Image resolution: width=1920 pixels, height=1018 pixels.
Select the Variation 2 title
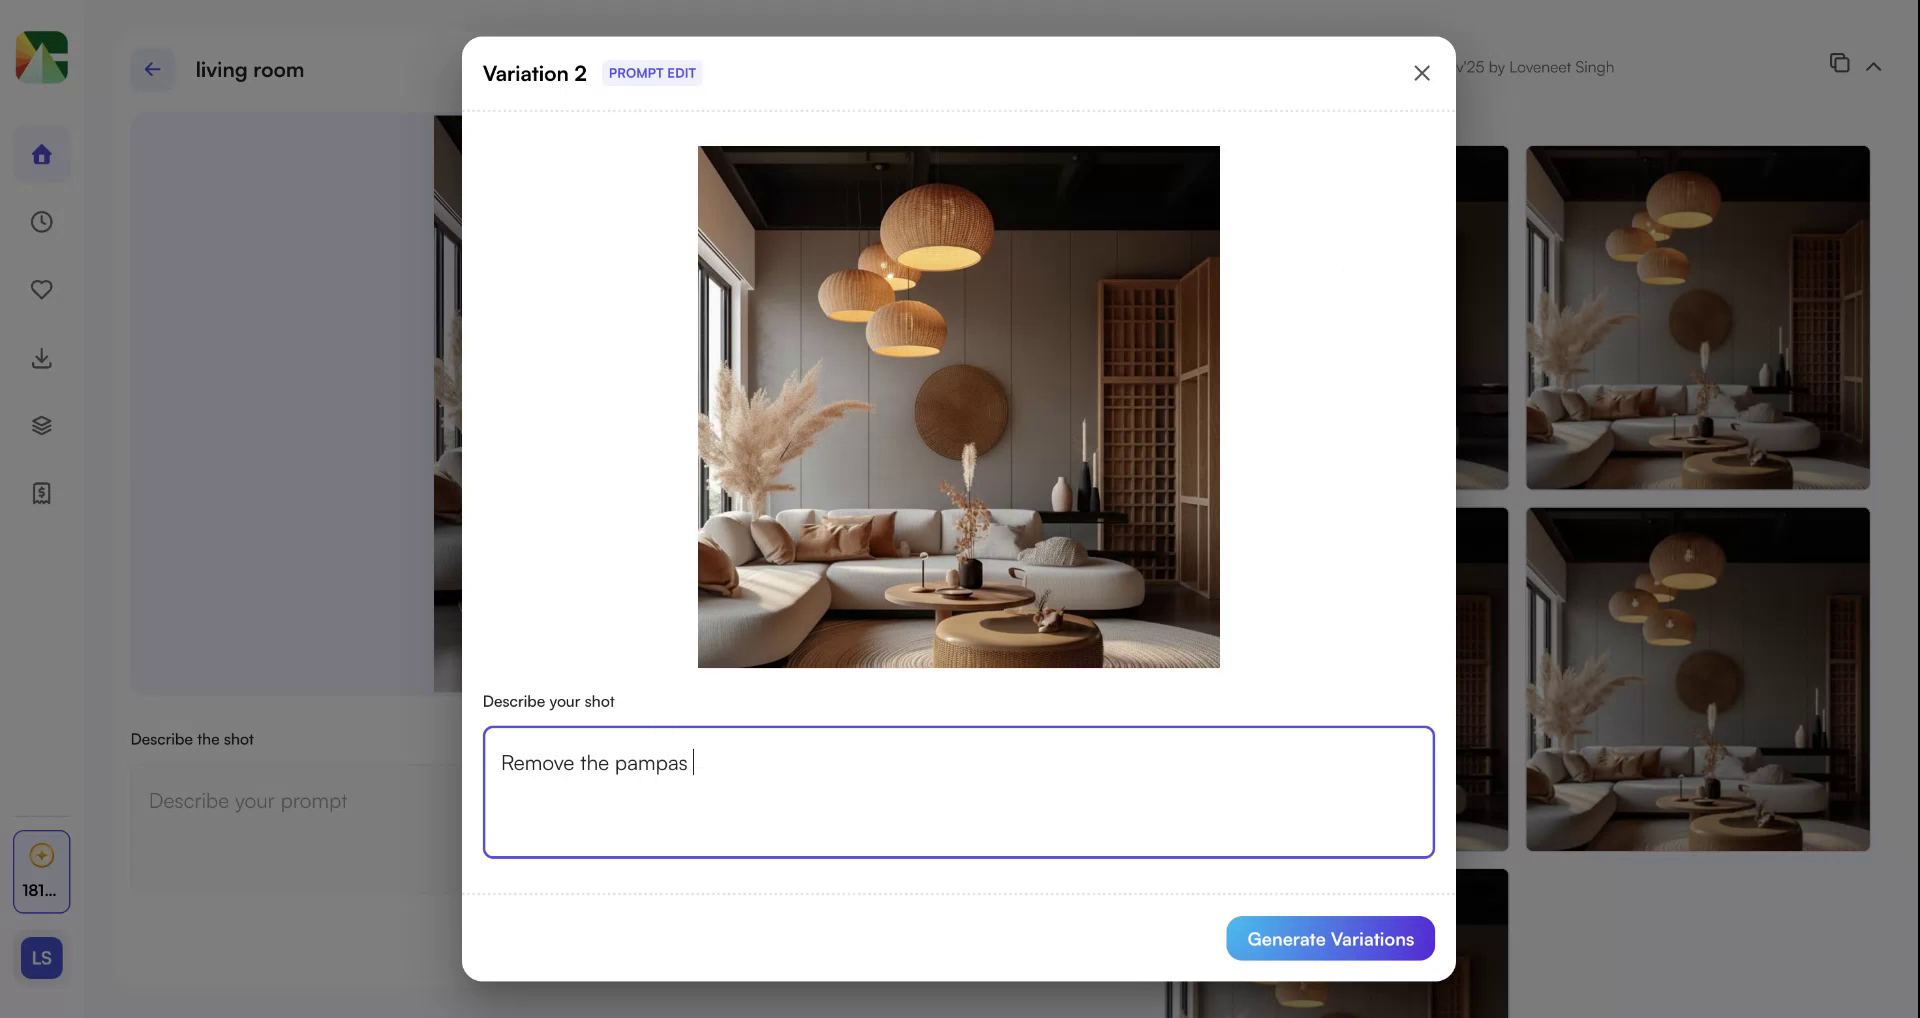tap(535, 73)
